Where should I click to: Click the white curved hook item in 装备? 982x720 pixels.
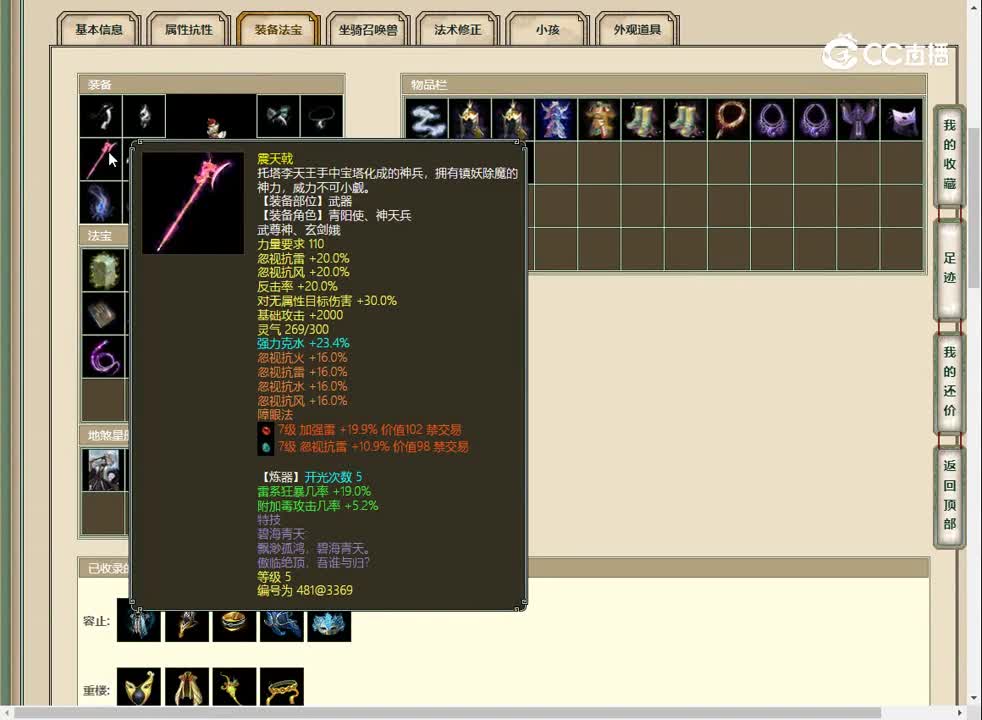[101, 116]
